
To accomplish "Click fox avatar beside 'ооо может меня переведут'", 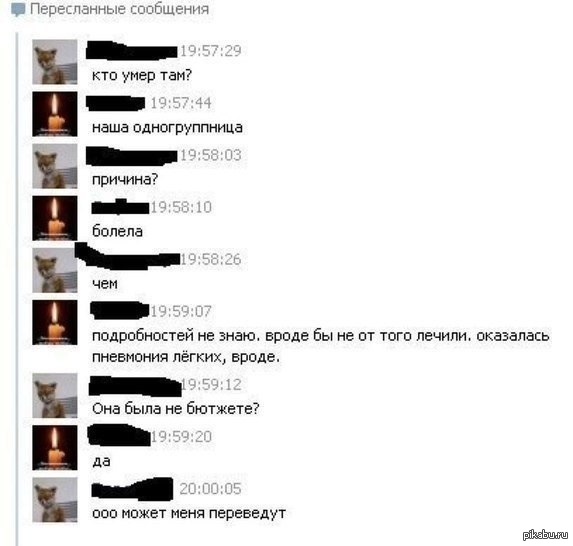I will point(55,500).
